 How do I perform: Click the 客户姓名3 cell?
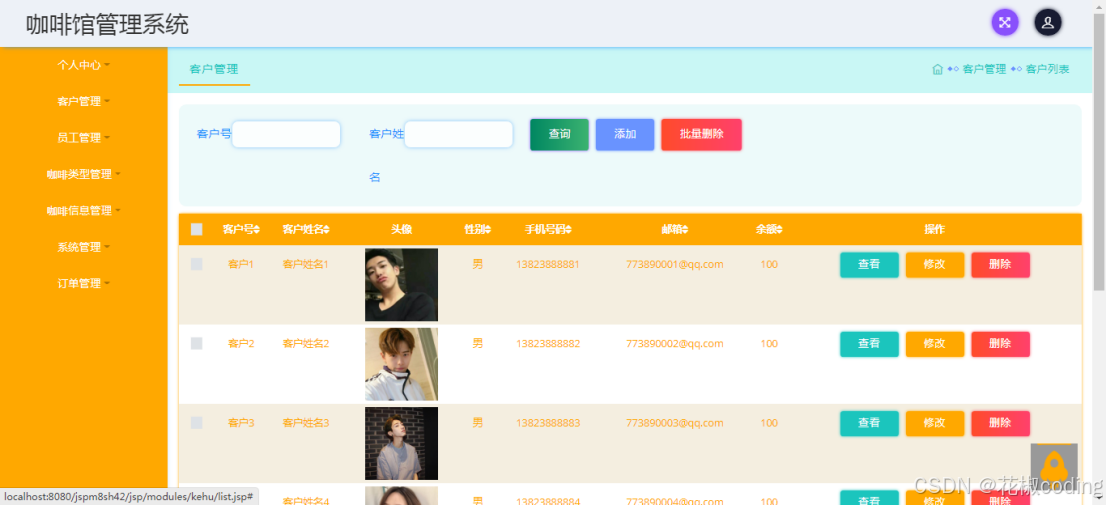pyautogui.click(x=306, y=423)
